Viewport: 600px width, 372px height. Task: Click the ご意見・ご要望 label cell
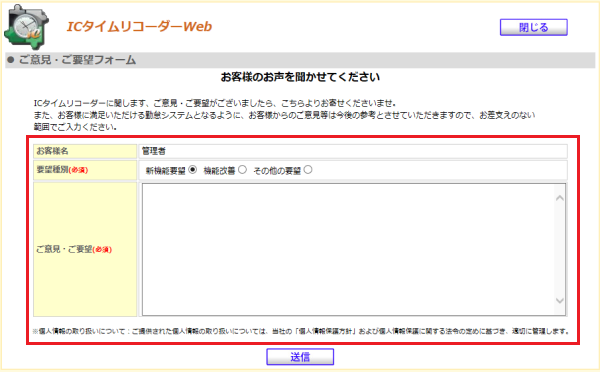coord(85,250)
